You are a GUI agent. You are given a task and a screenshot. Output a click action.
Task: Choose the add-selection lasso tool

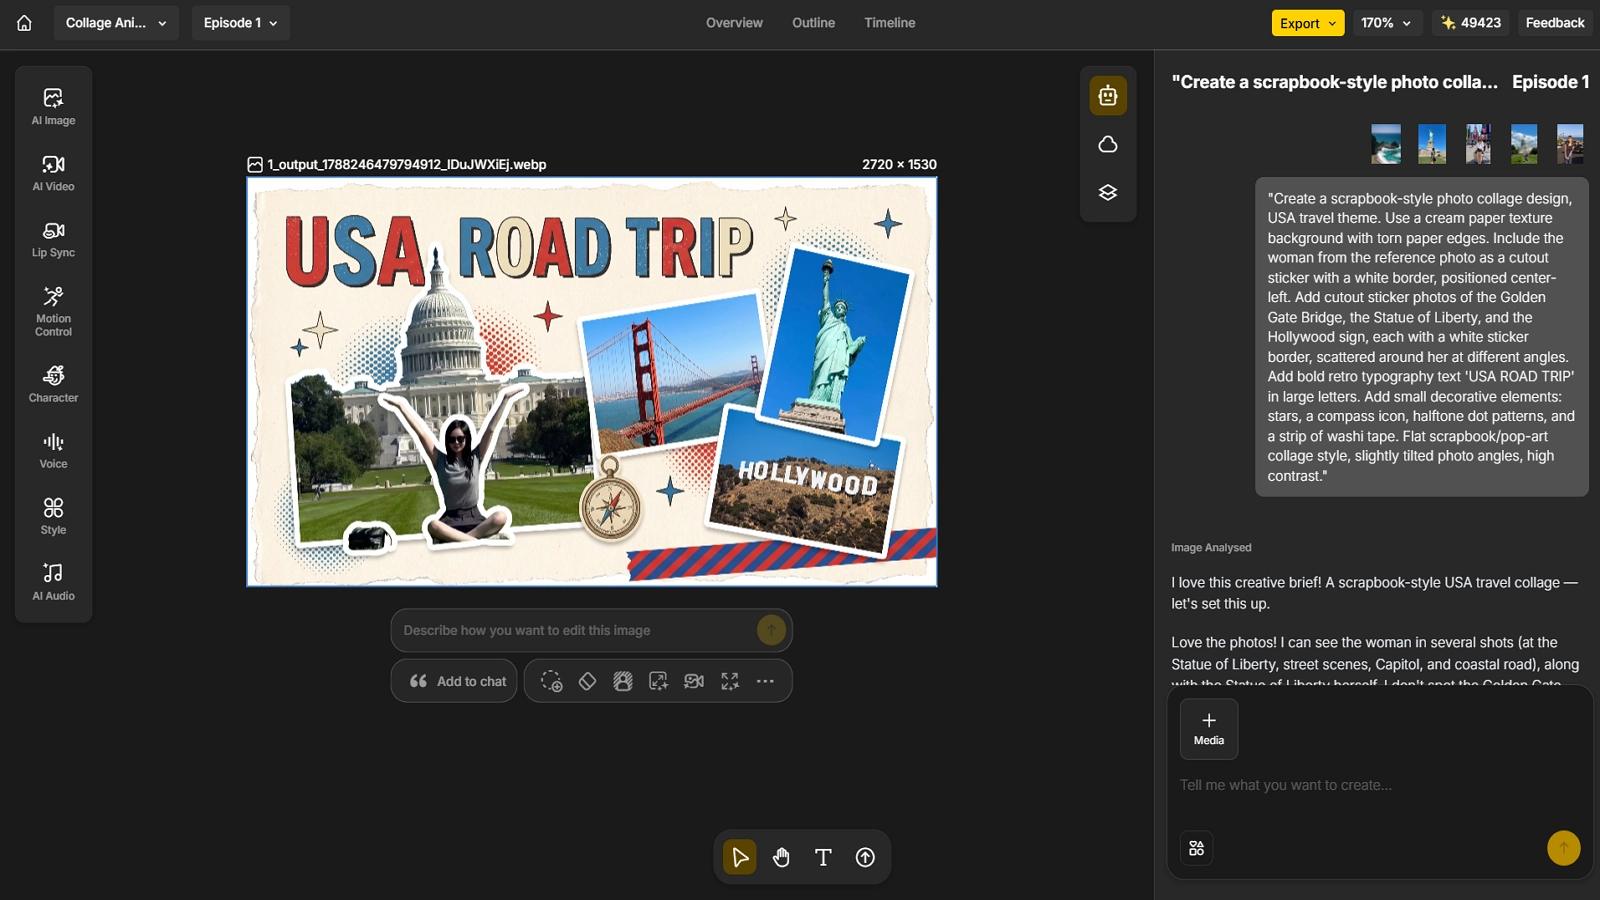tap(551, 681)
